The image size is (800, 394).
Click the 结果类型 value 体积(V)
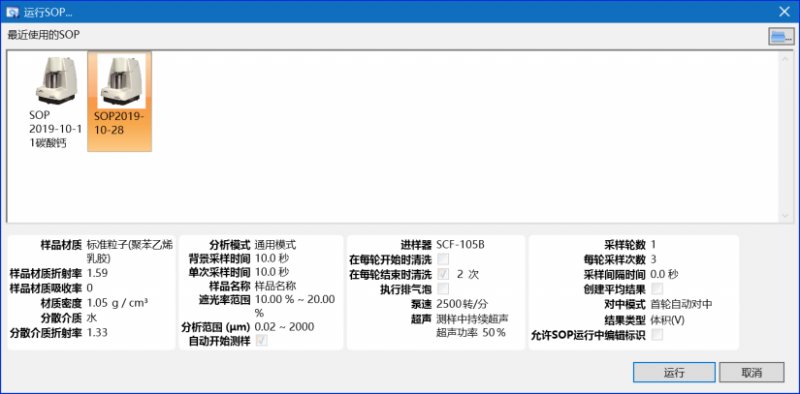coord(668,319)
